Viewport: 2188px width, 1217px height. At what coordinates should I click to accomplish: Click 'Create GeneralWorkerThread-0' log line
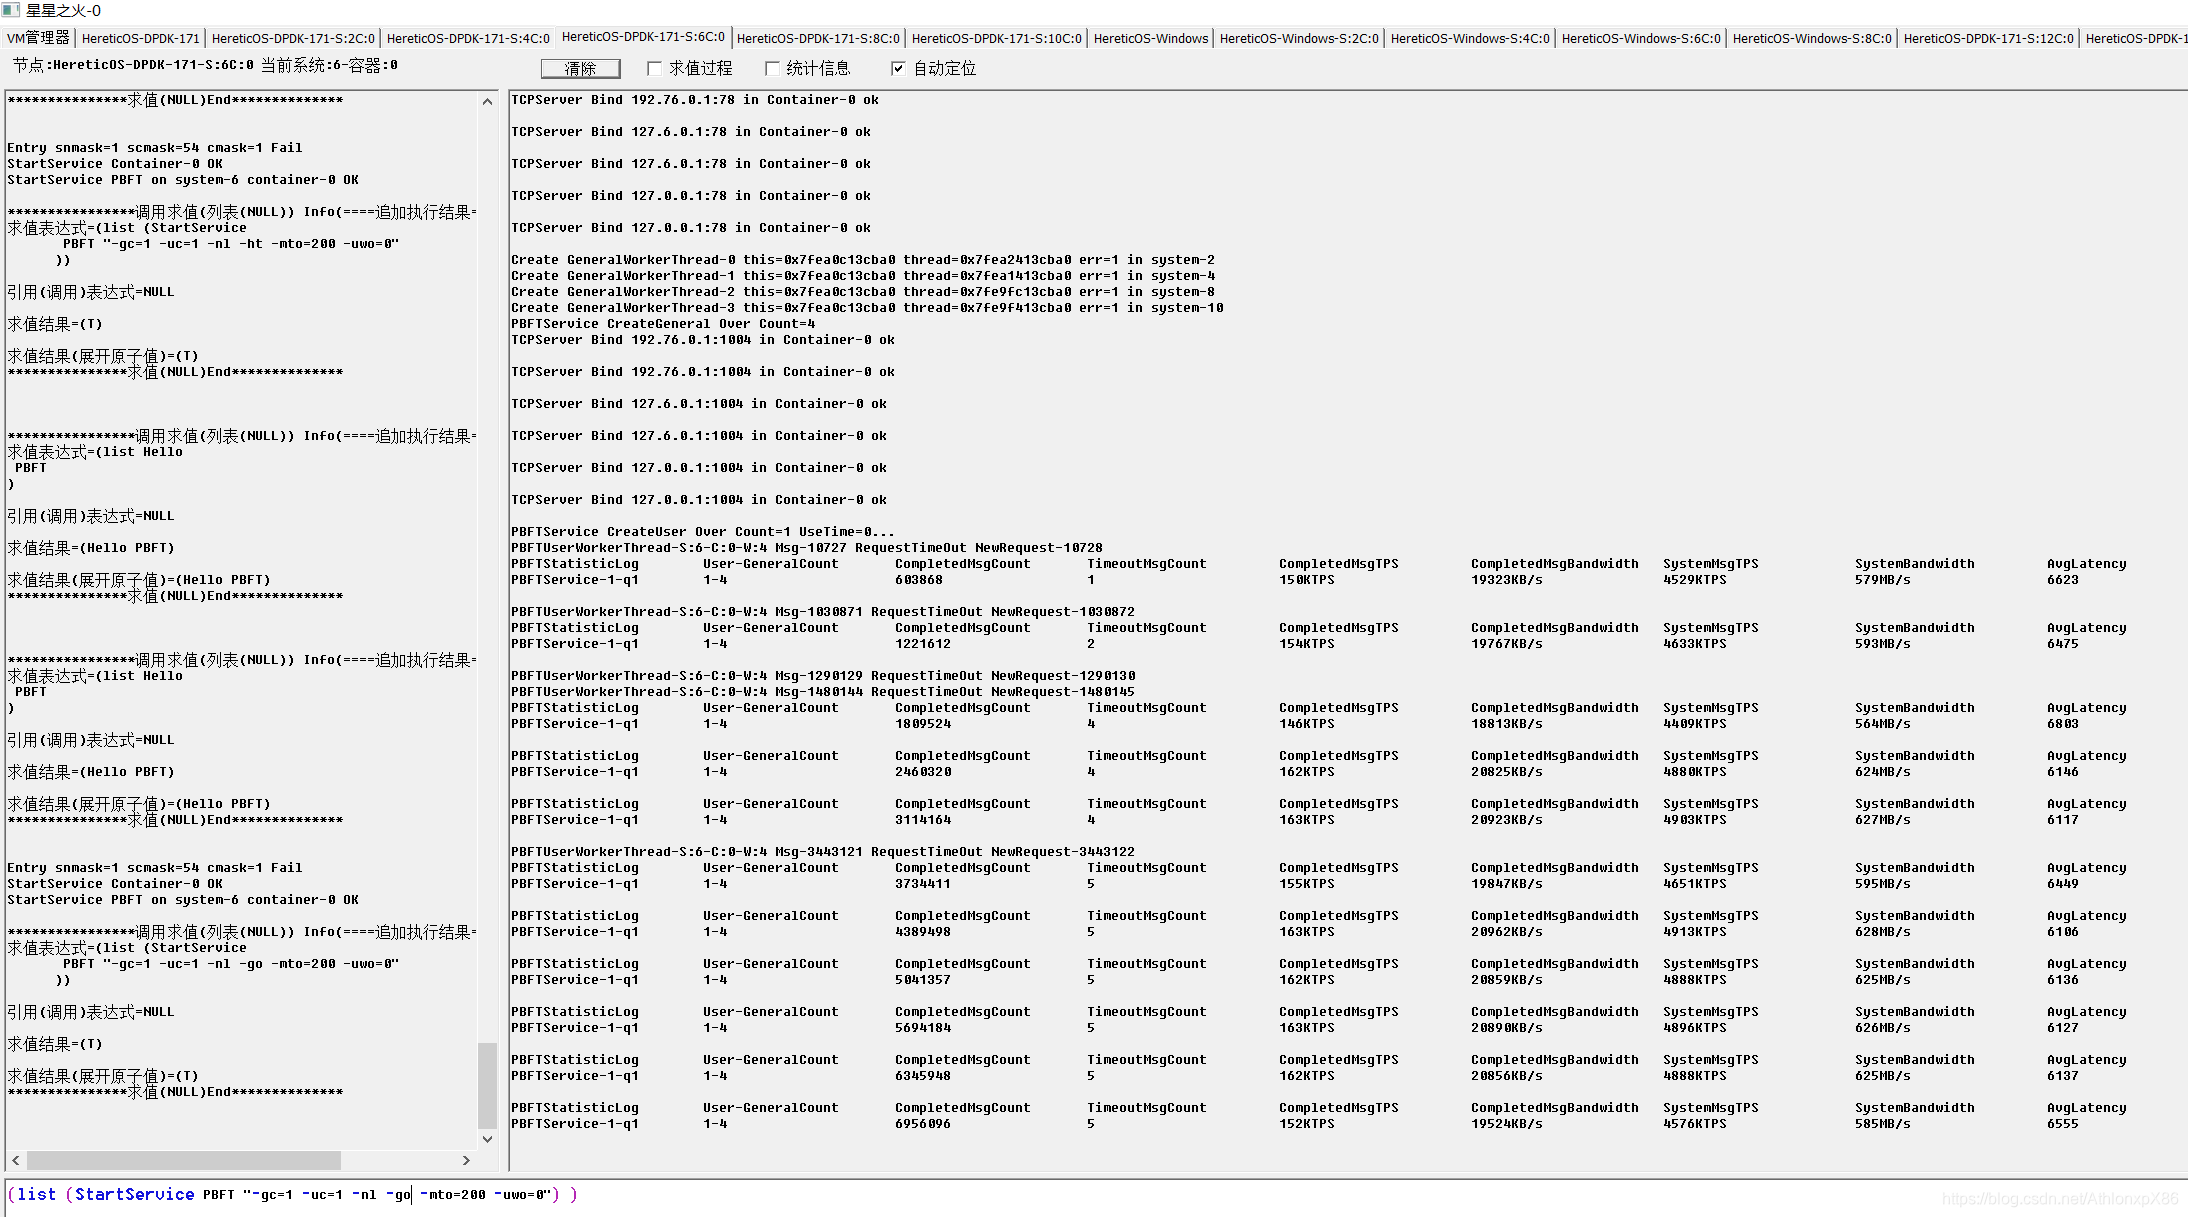point(863,259)
